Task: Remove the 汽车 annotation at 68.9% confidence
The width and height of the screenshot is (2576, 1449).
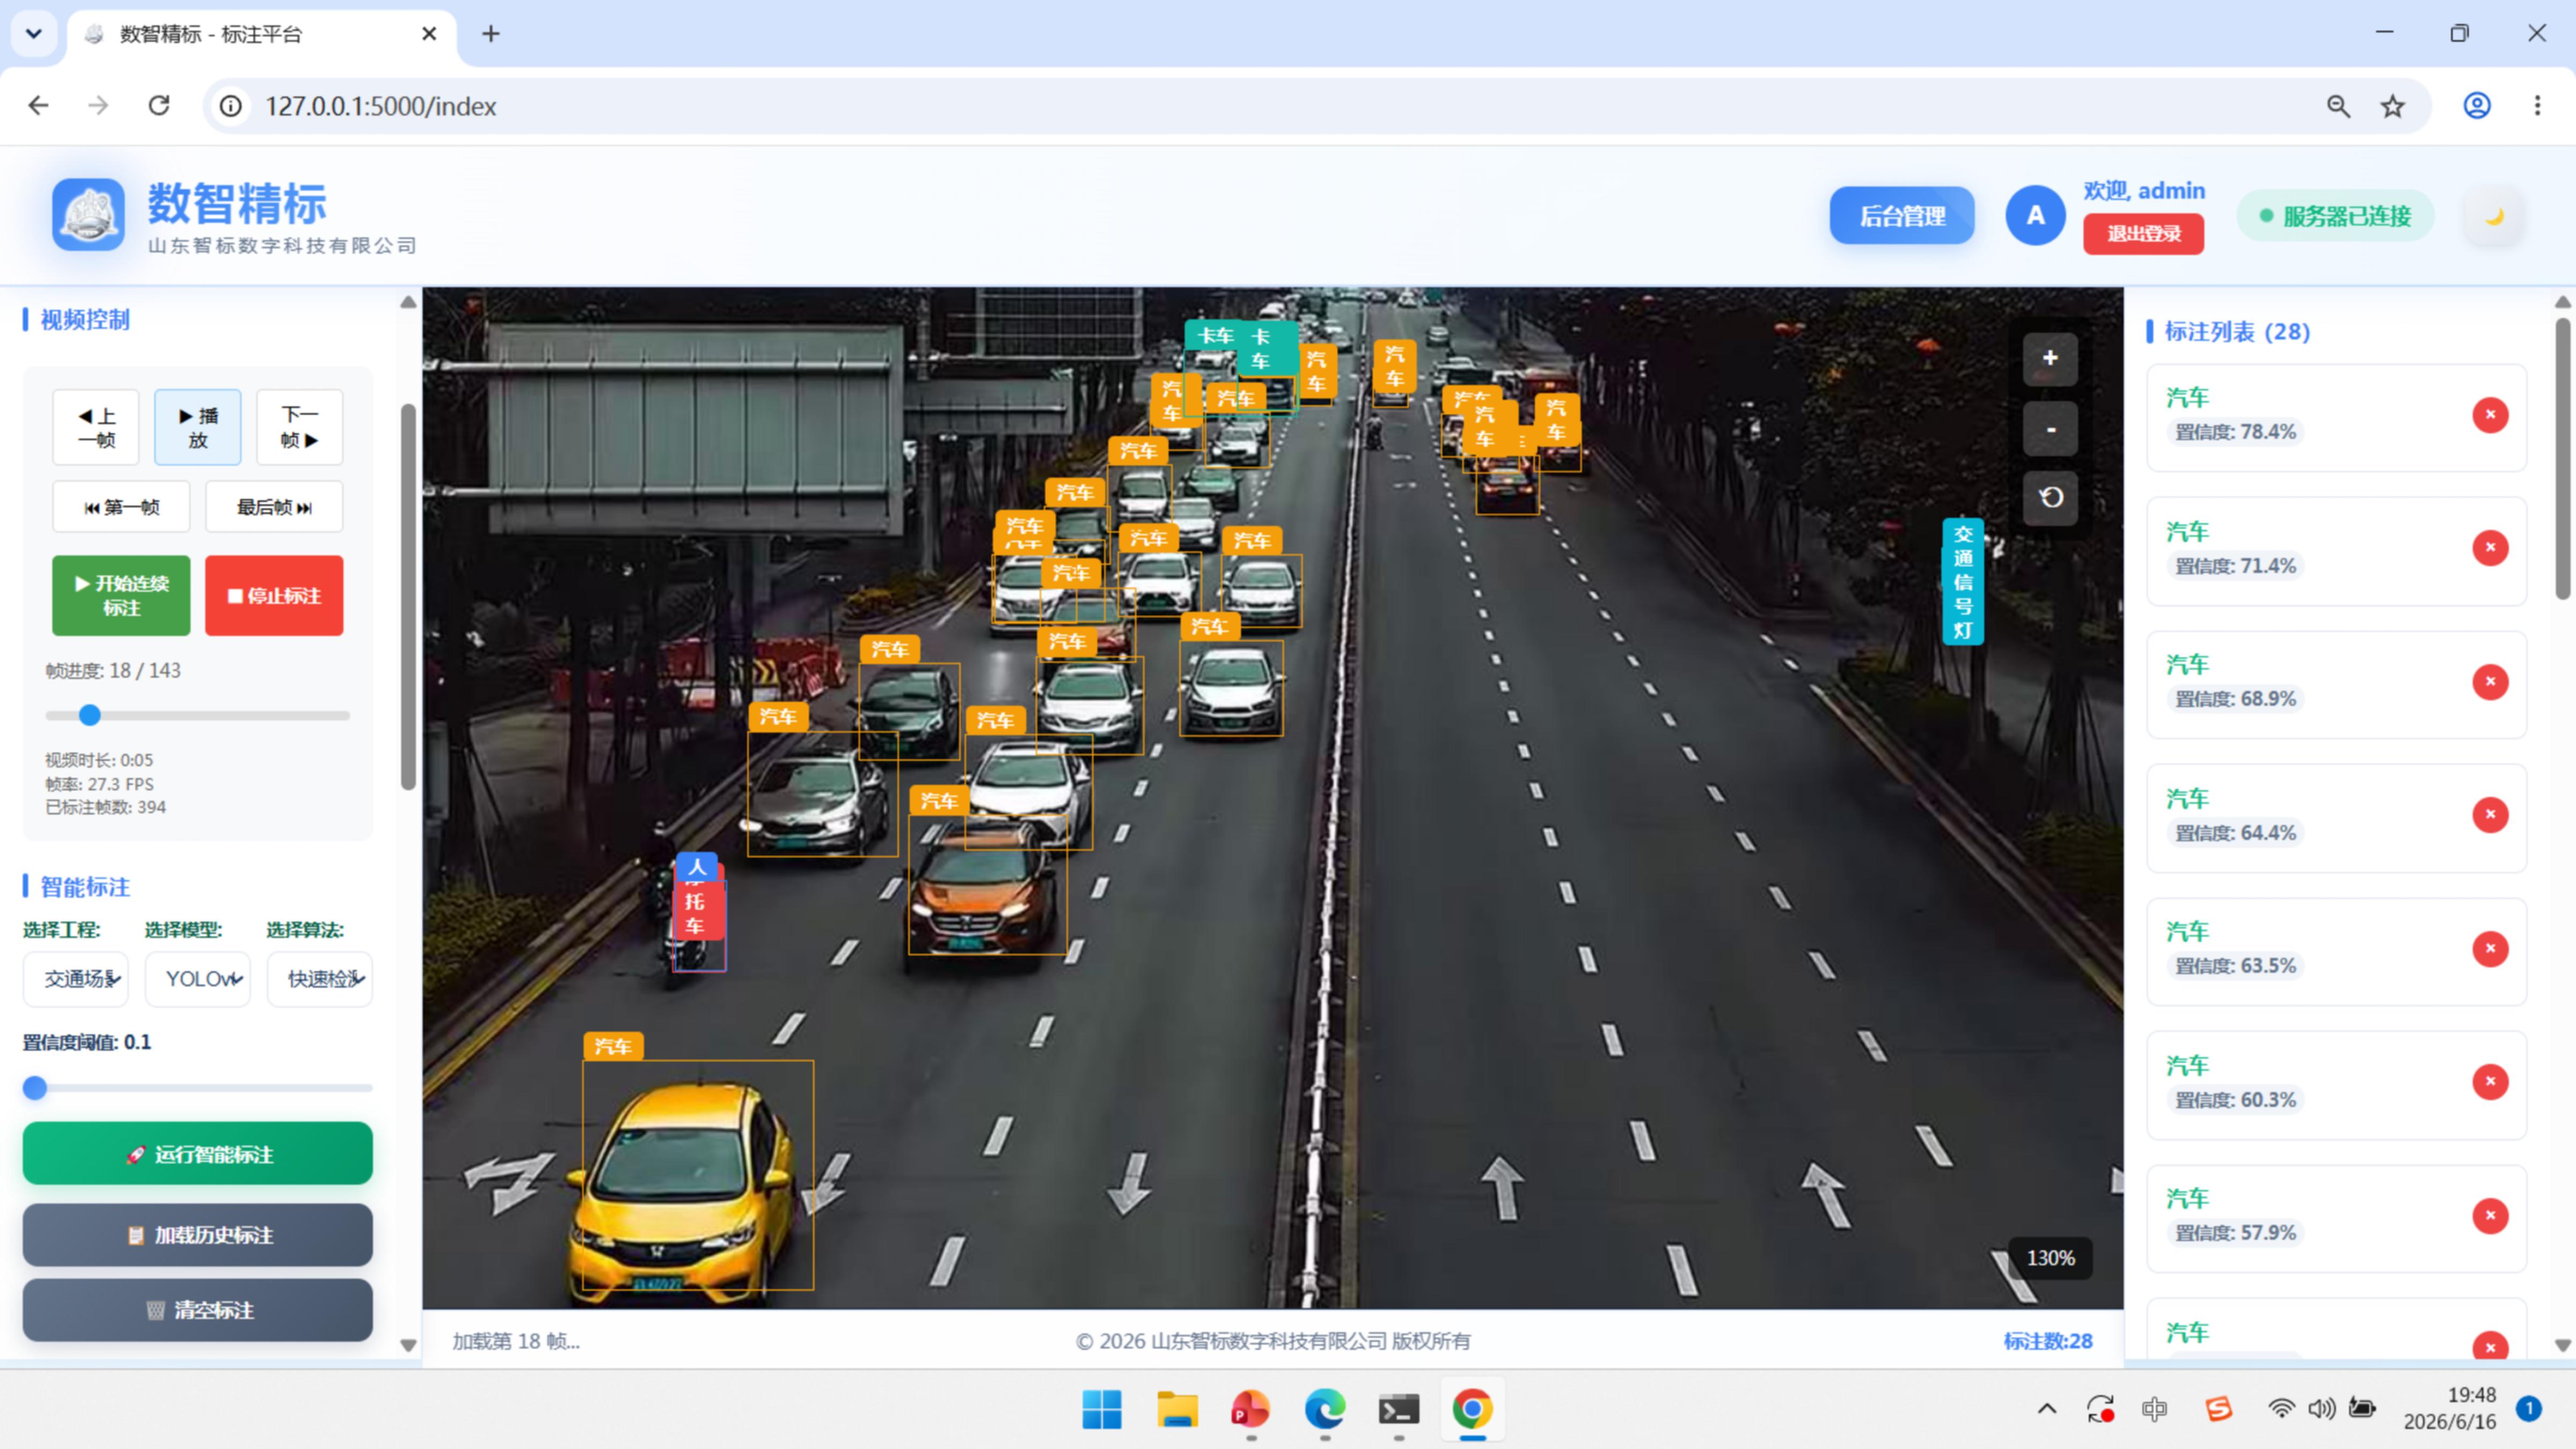Action: pyautogui.click(x=2490, y=682)
